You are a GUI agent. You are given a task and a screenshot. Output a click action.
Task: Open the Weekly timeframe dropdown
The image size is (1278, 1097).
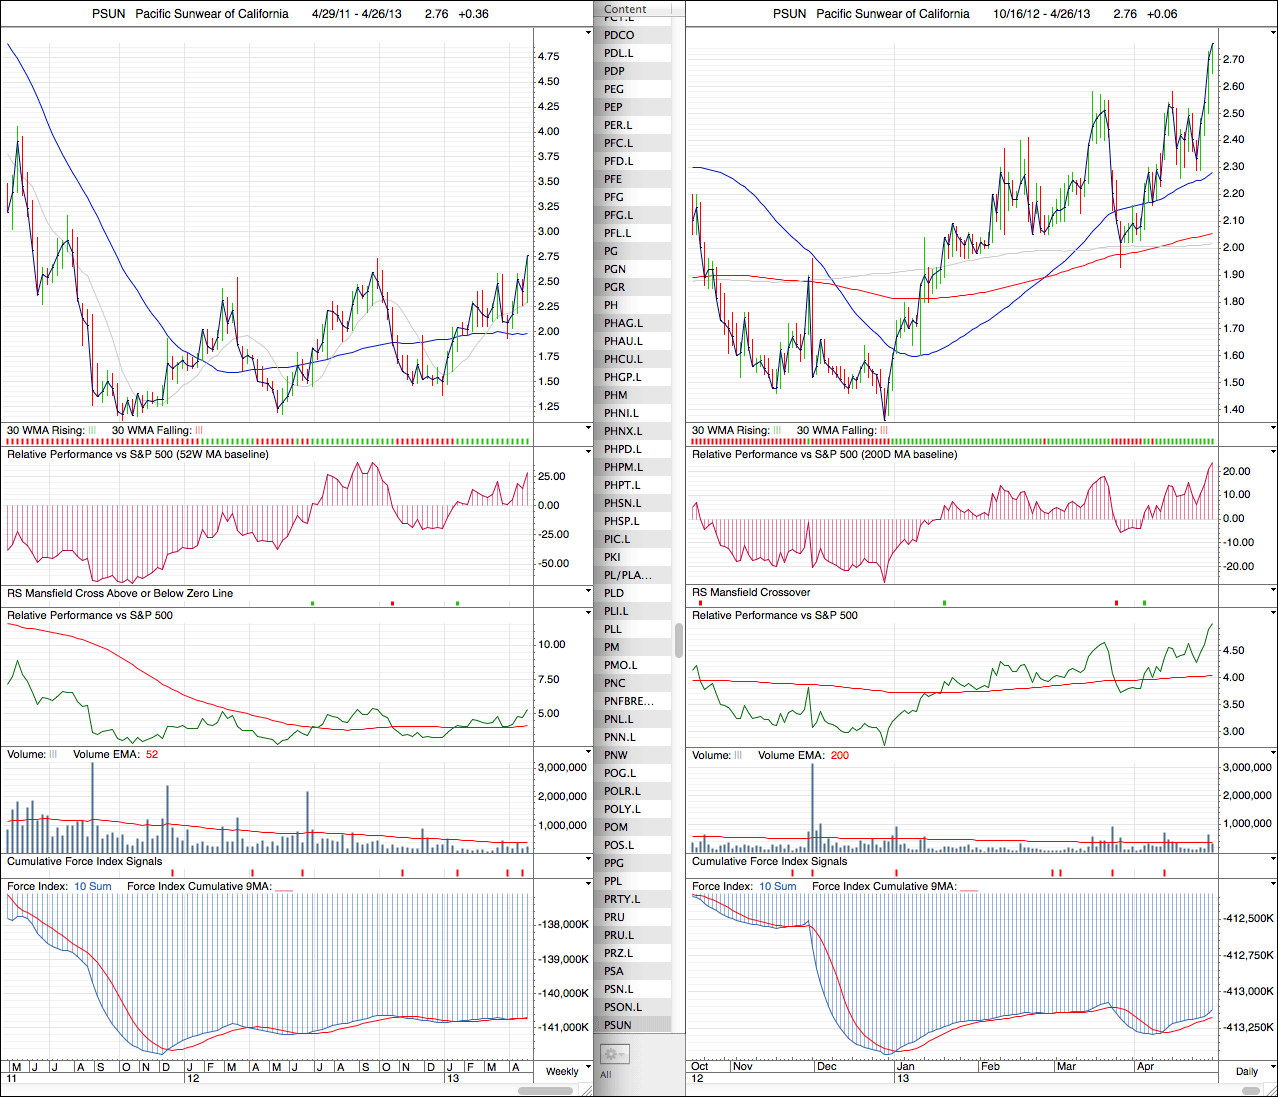(562, 1071)
